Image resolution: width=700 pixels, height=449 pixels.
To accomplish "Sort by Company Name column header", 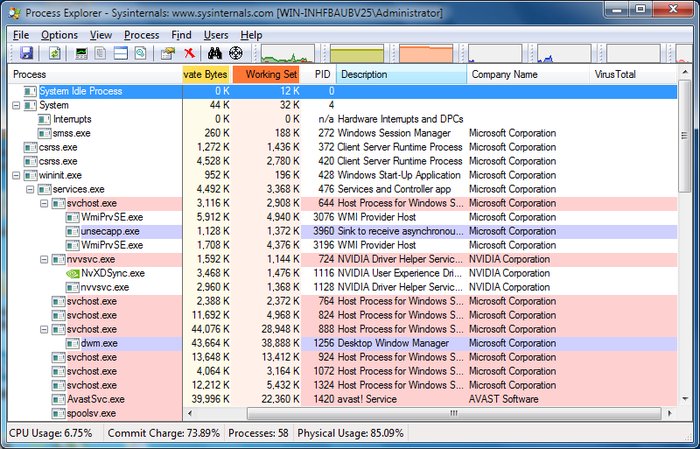I will click(x=528, y=75).
